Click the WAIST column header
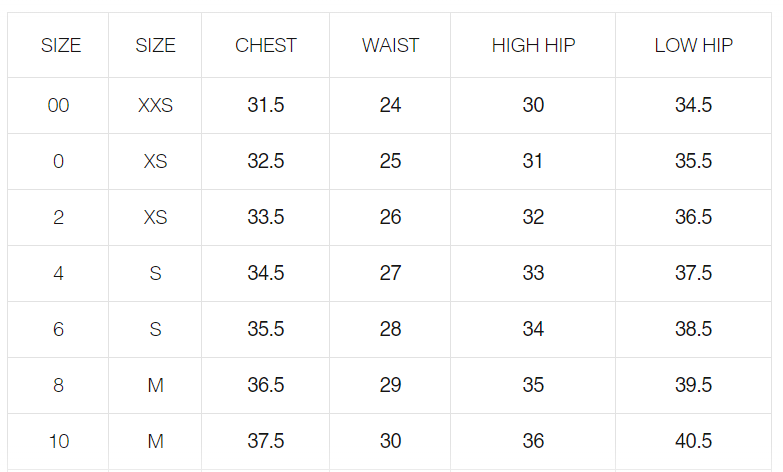 [x=390, y=45]
